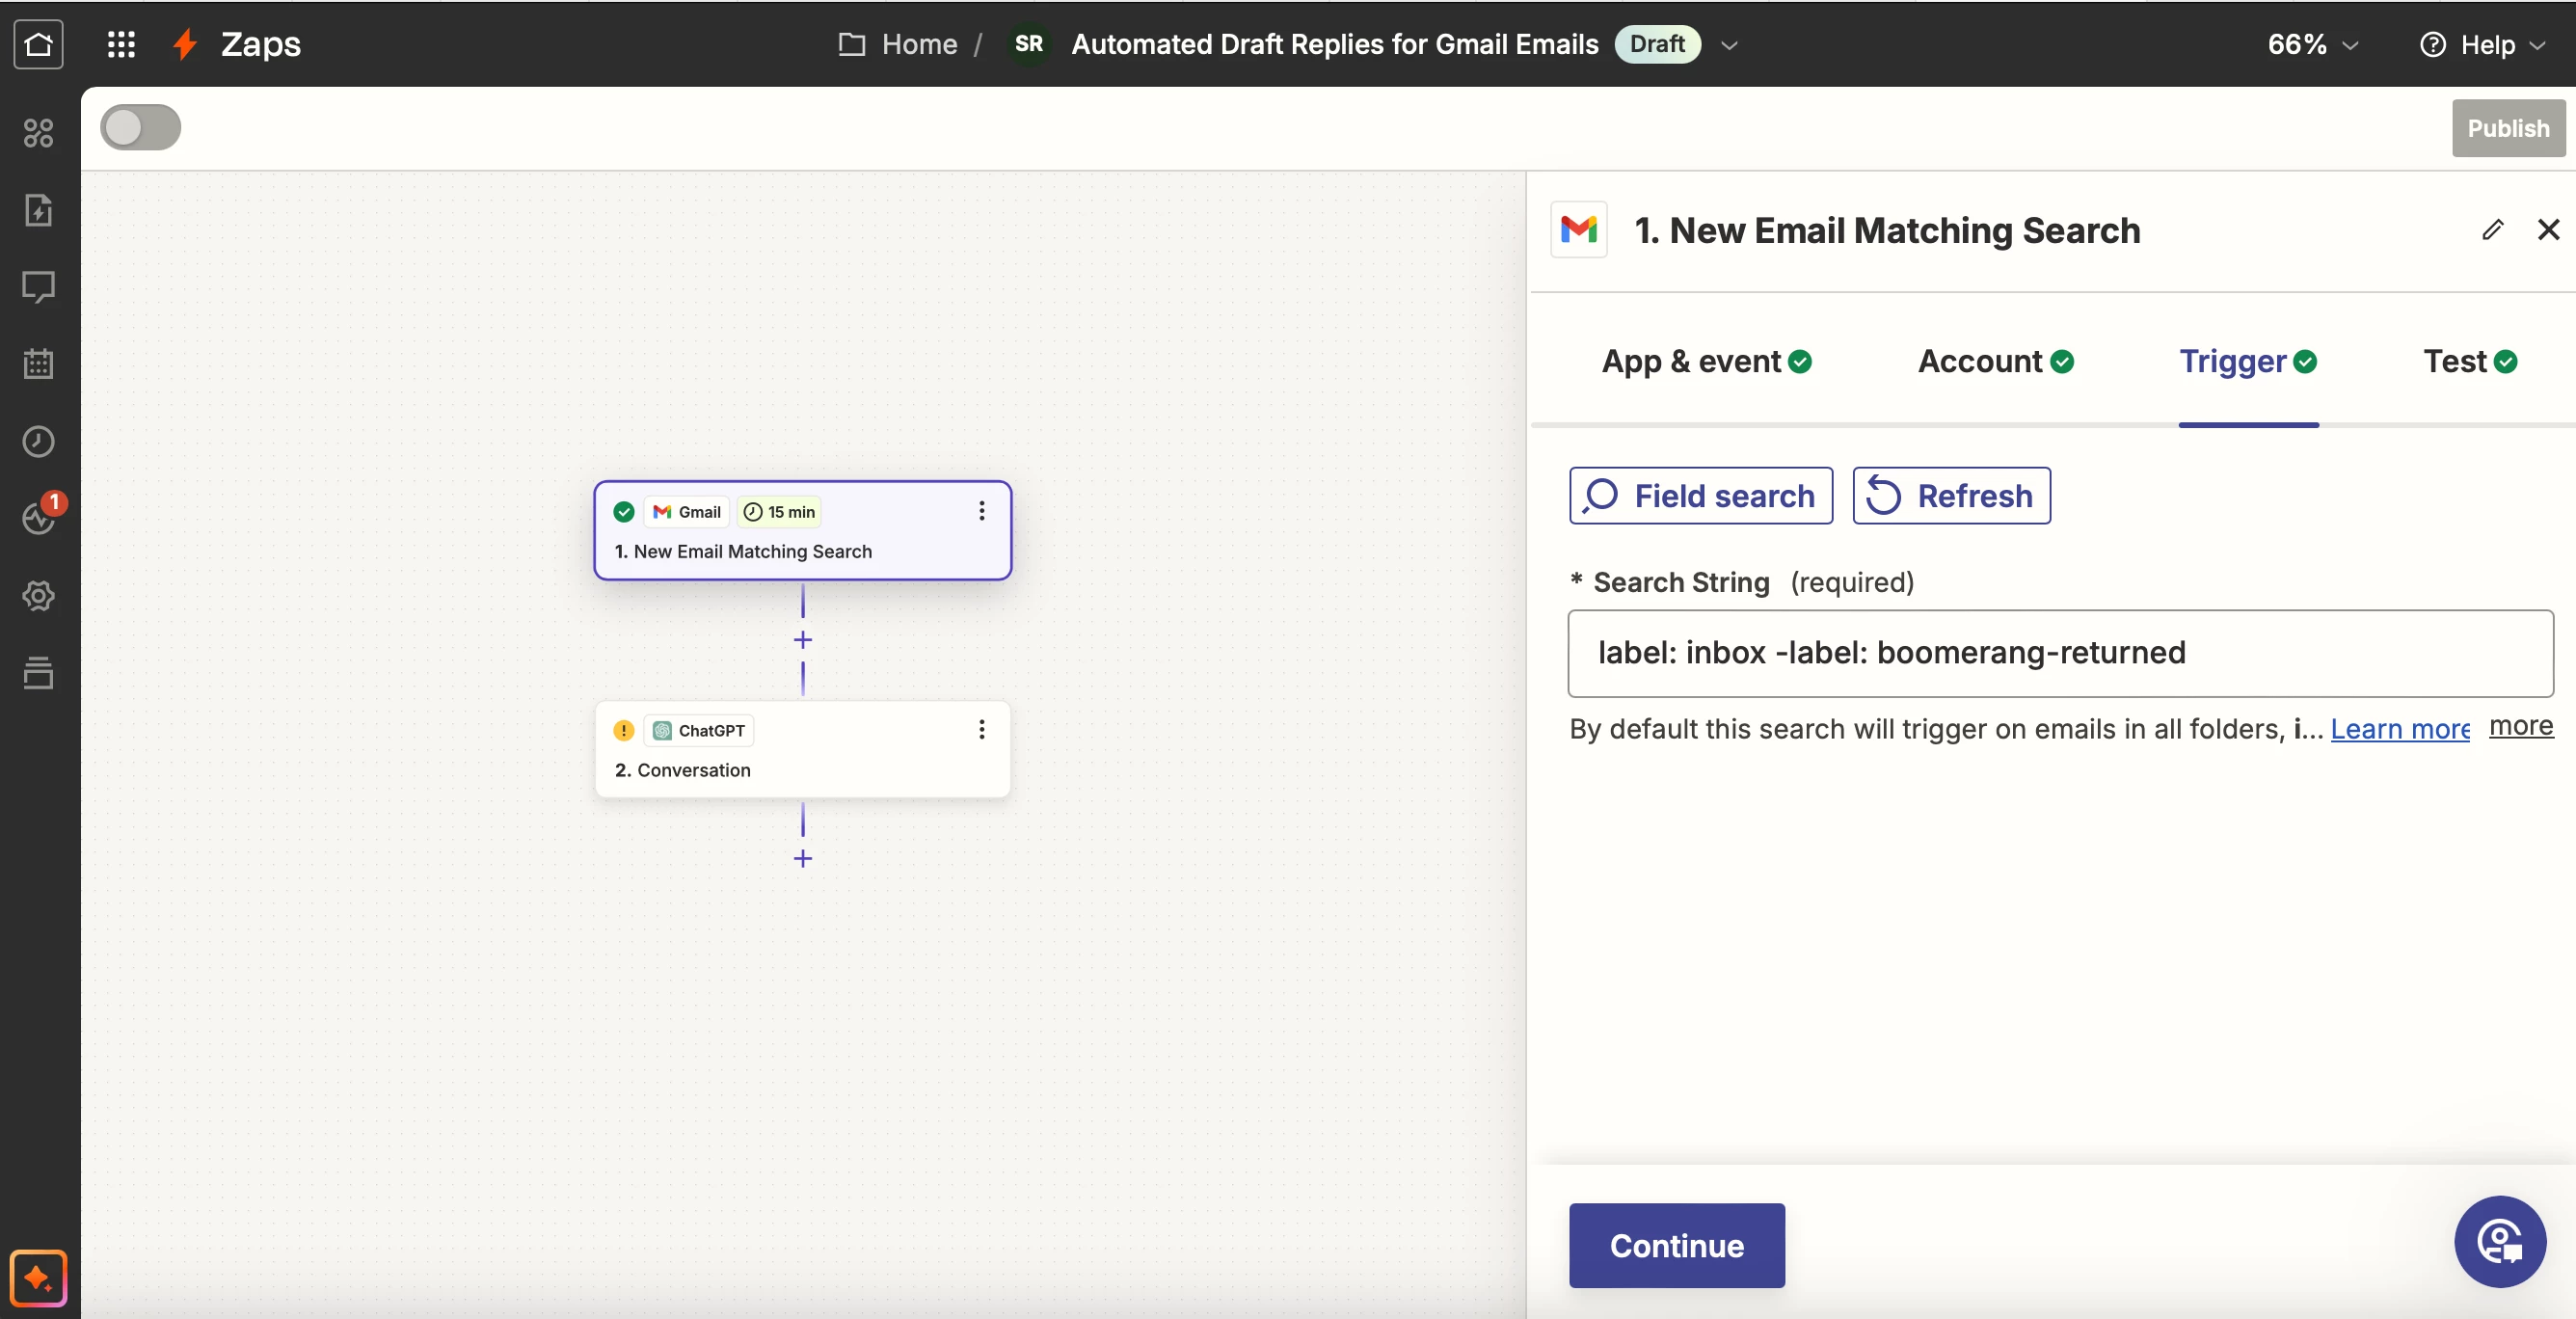This screenshot has width=2576, height=1319.
Task: Open the AI sparkle assistant icon
Action: [x=38, y=1277]
